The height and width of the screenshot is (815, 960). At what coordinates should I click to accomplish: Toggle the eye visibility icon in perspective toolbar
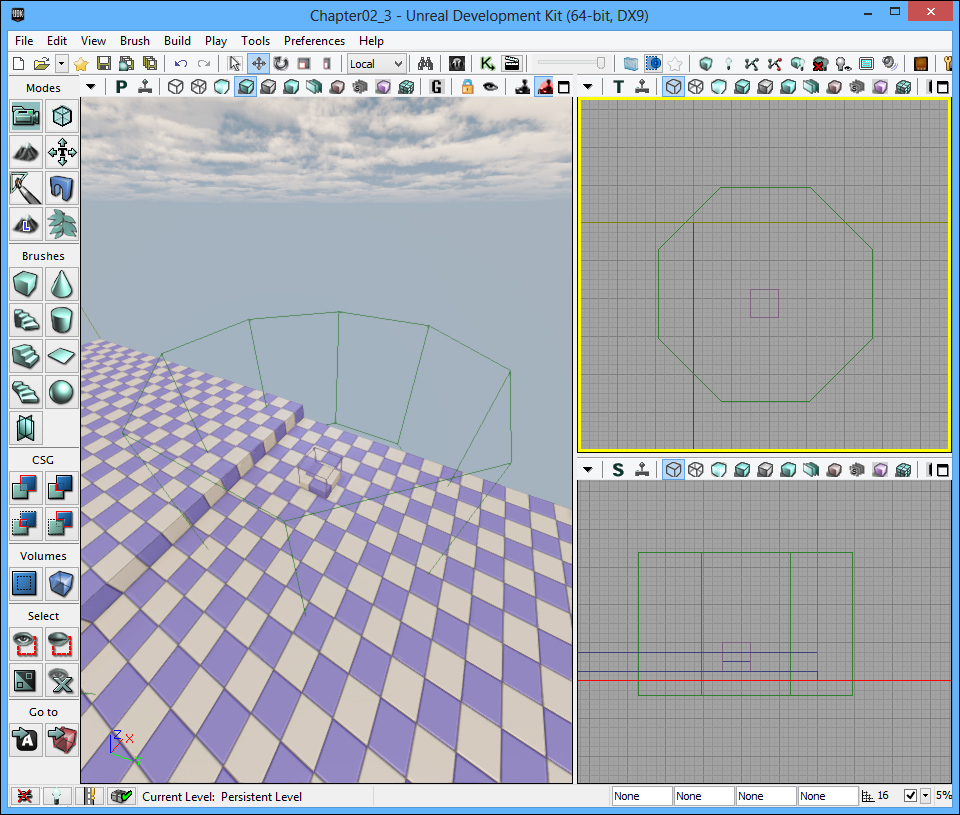click(x=490, y=87)
